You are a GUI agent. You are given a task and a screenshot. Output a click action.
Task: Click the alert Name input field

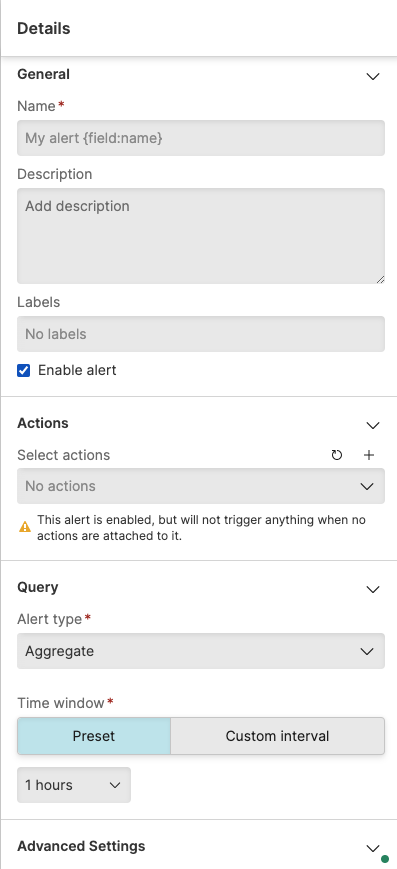click(x=201, y=138)
